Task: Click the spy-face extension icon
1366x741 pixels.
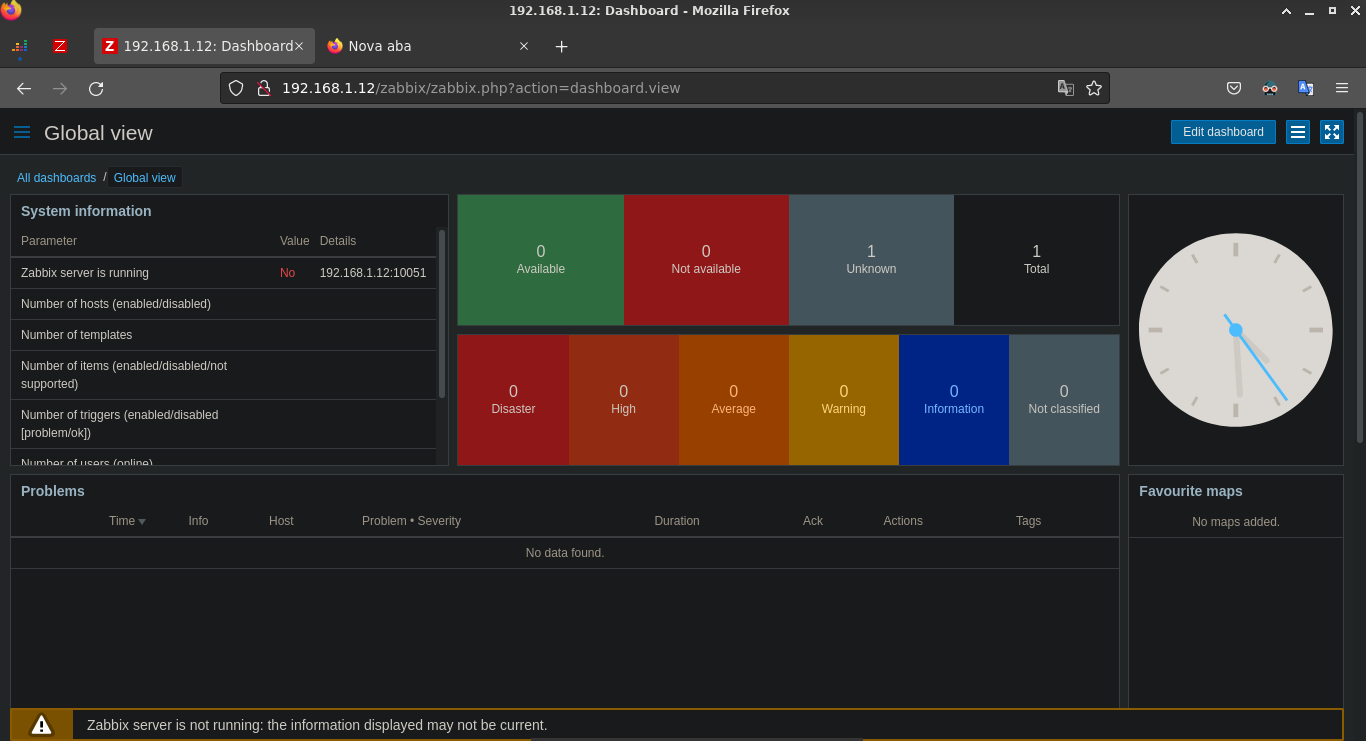Action: click(x=1270, y=88)
